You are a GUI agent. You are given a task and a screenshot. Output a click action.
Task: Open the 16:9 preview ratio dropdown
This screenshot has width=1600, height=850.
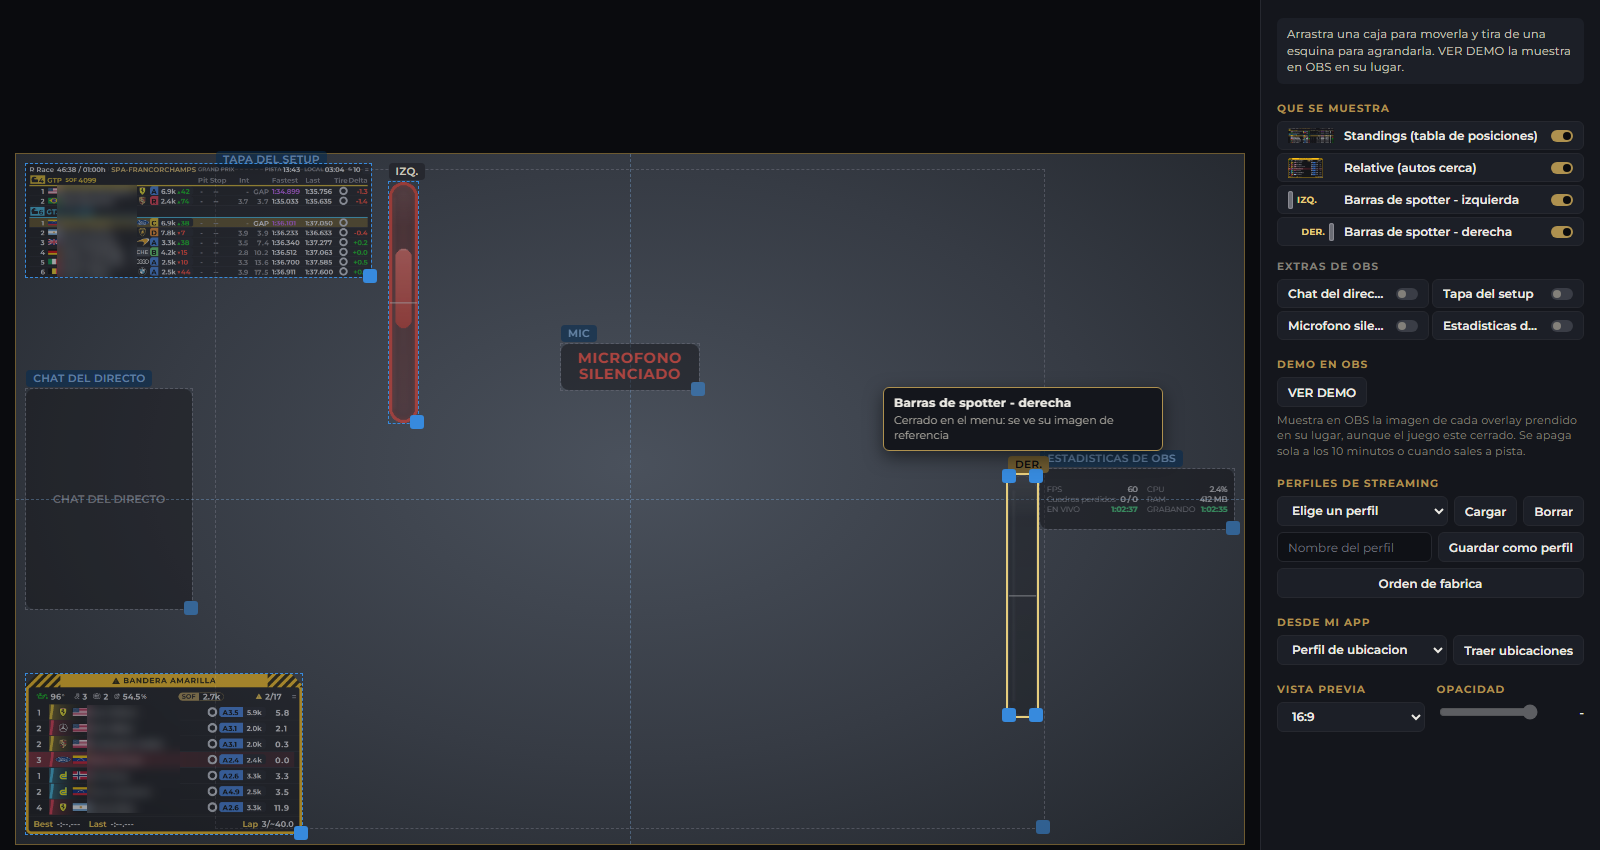1351,717
